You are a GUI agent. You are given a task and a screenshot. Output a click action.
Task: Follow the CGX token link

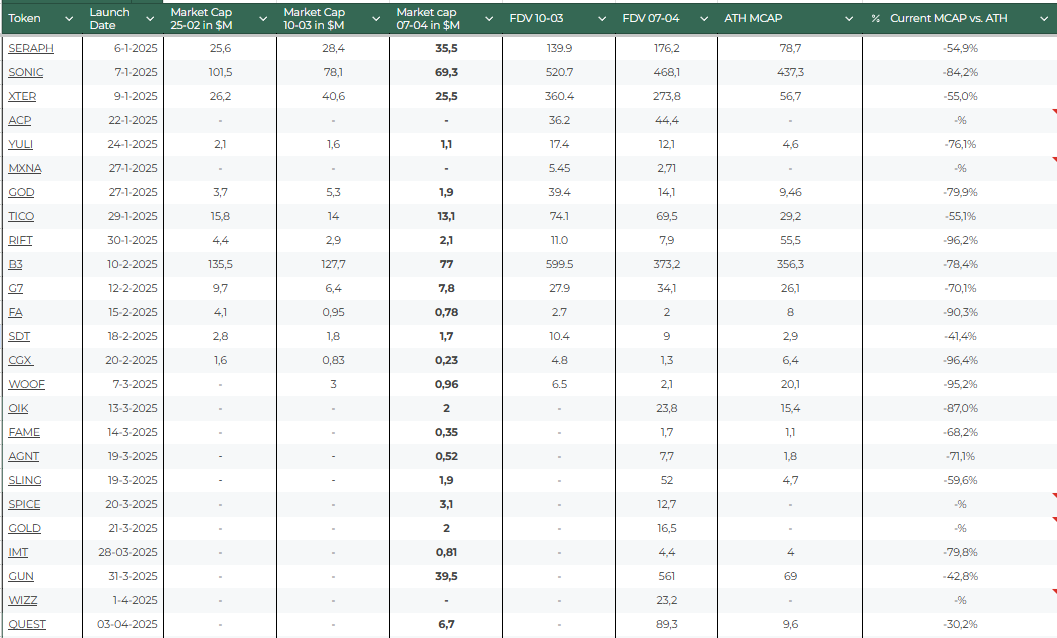(20, 360)
